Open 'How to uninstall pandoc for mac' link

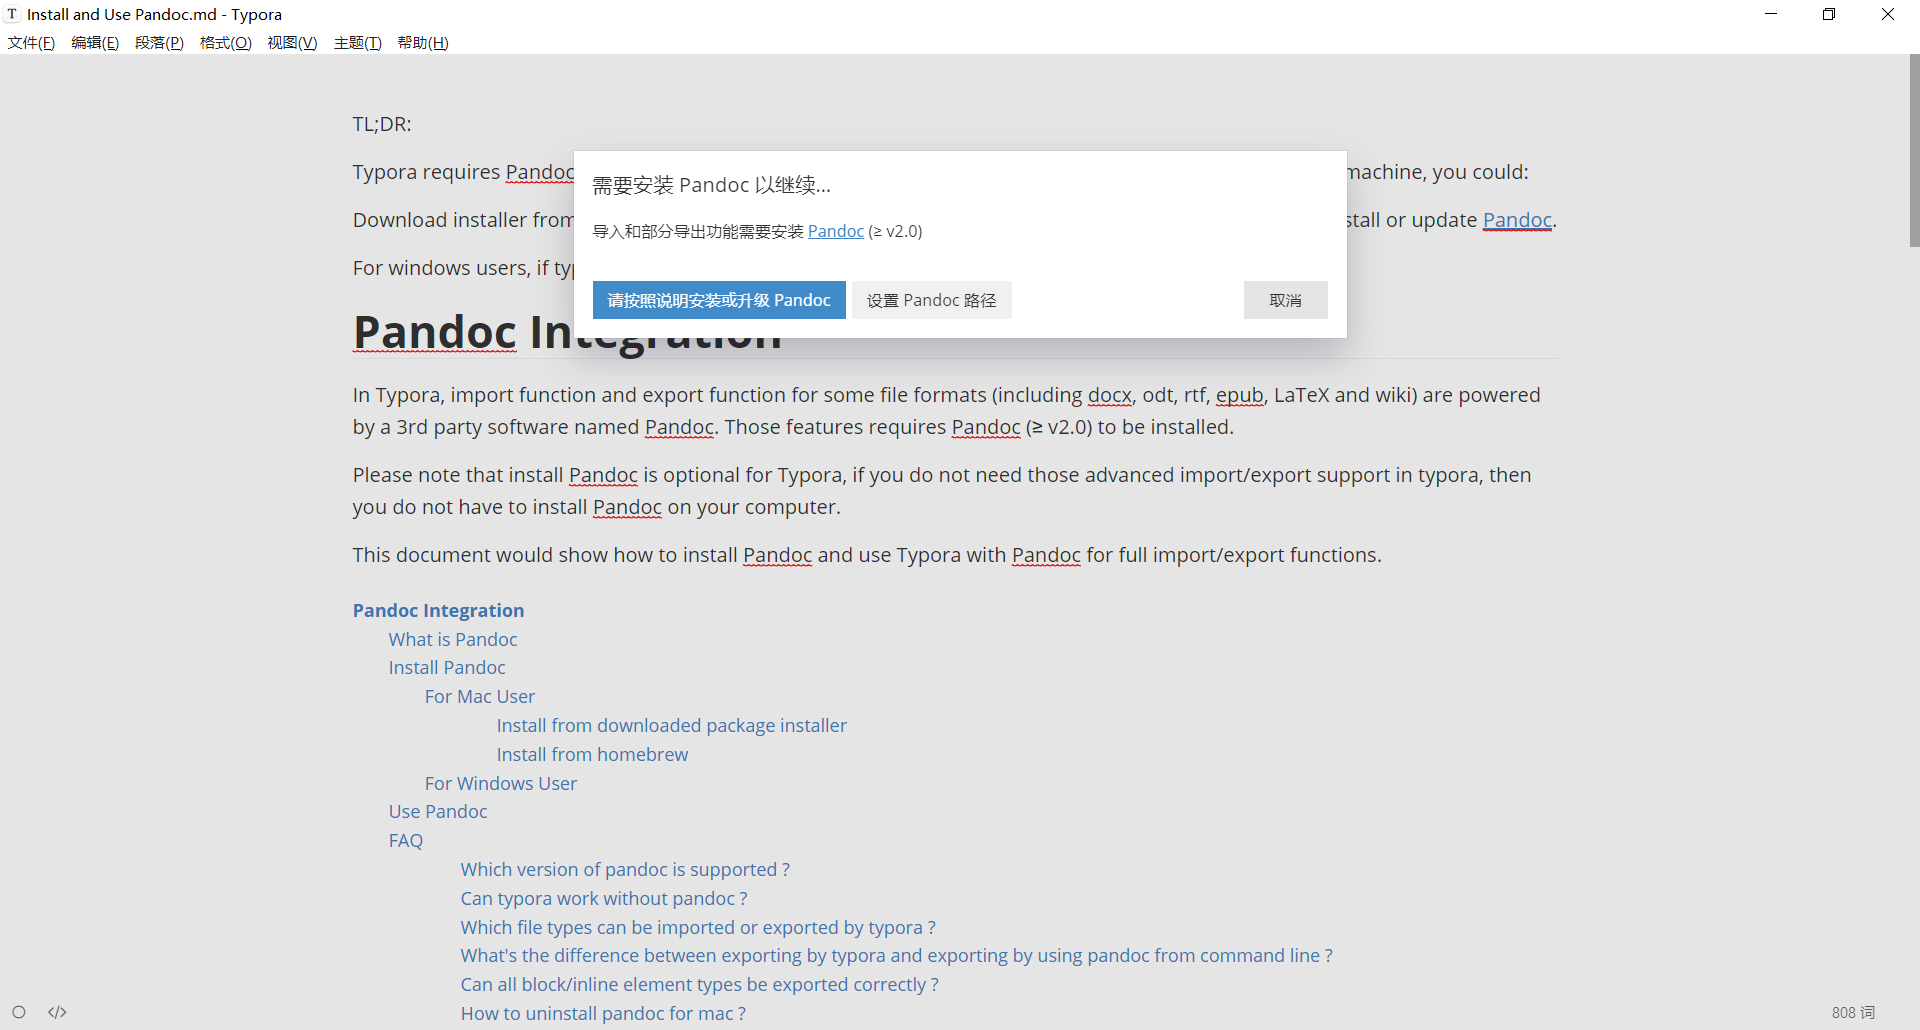[x=603, y=1013]
